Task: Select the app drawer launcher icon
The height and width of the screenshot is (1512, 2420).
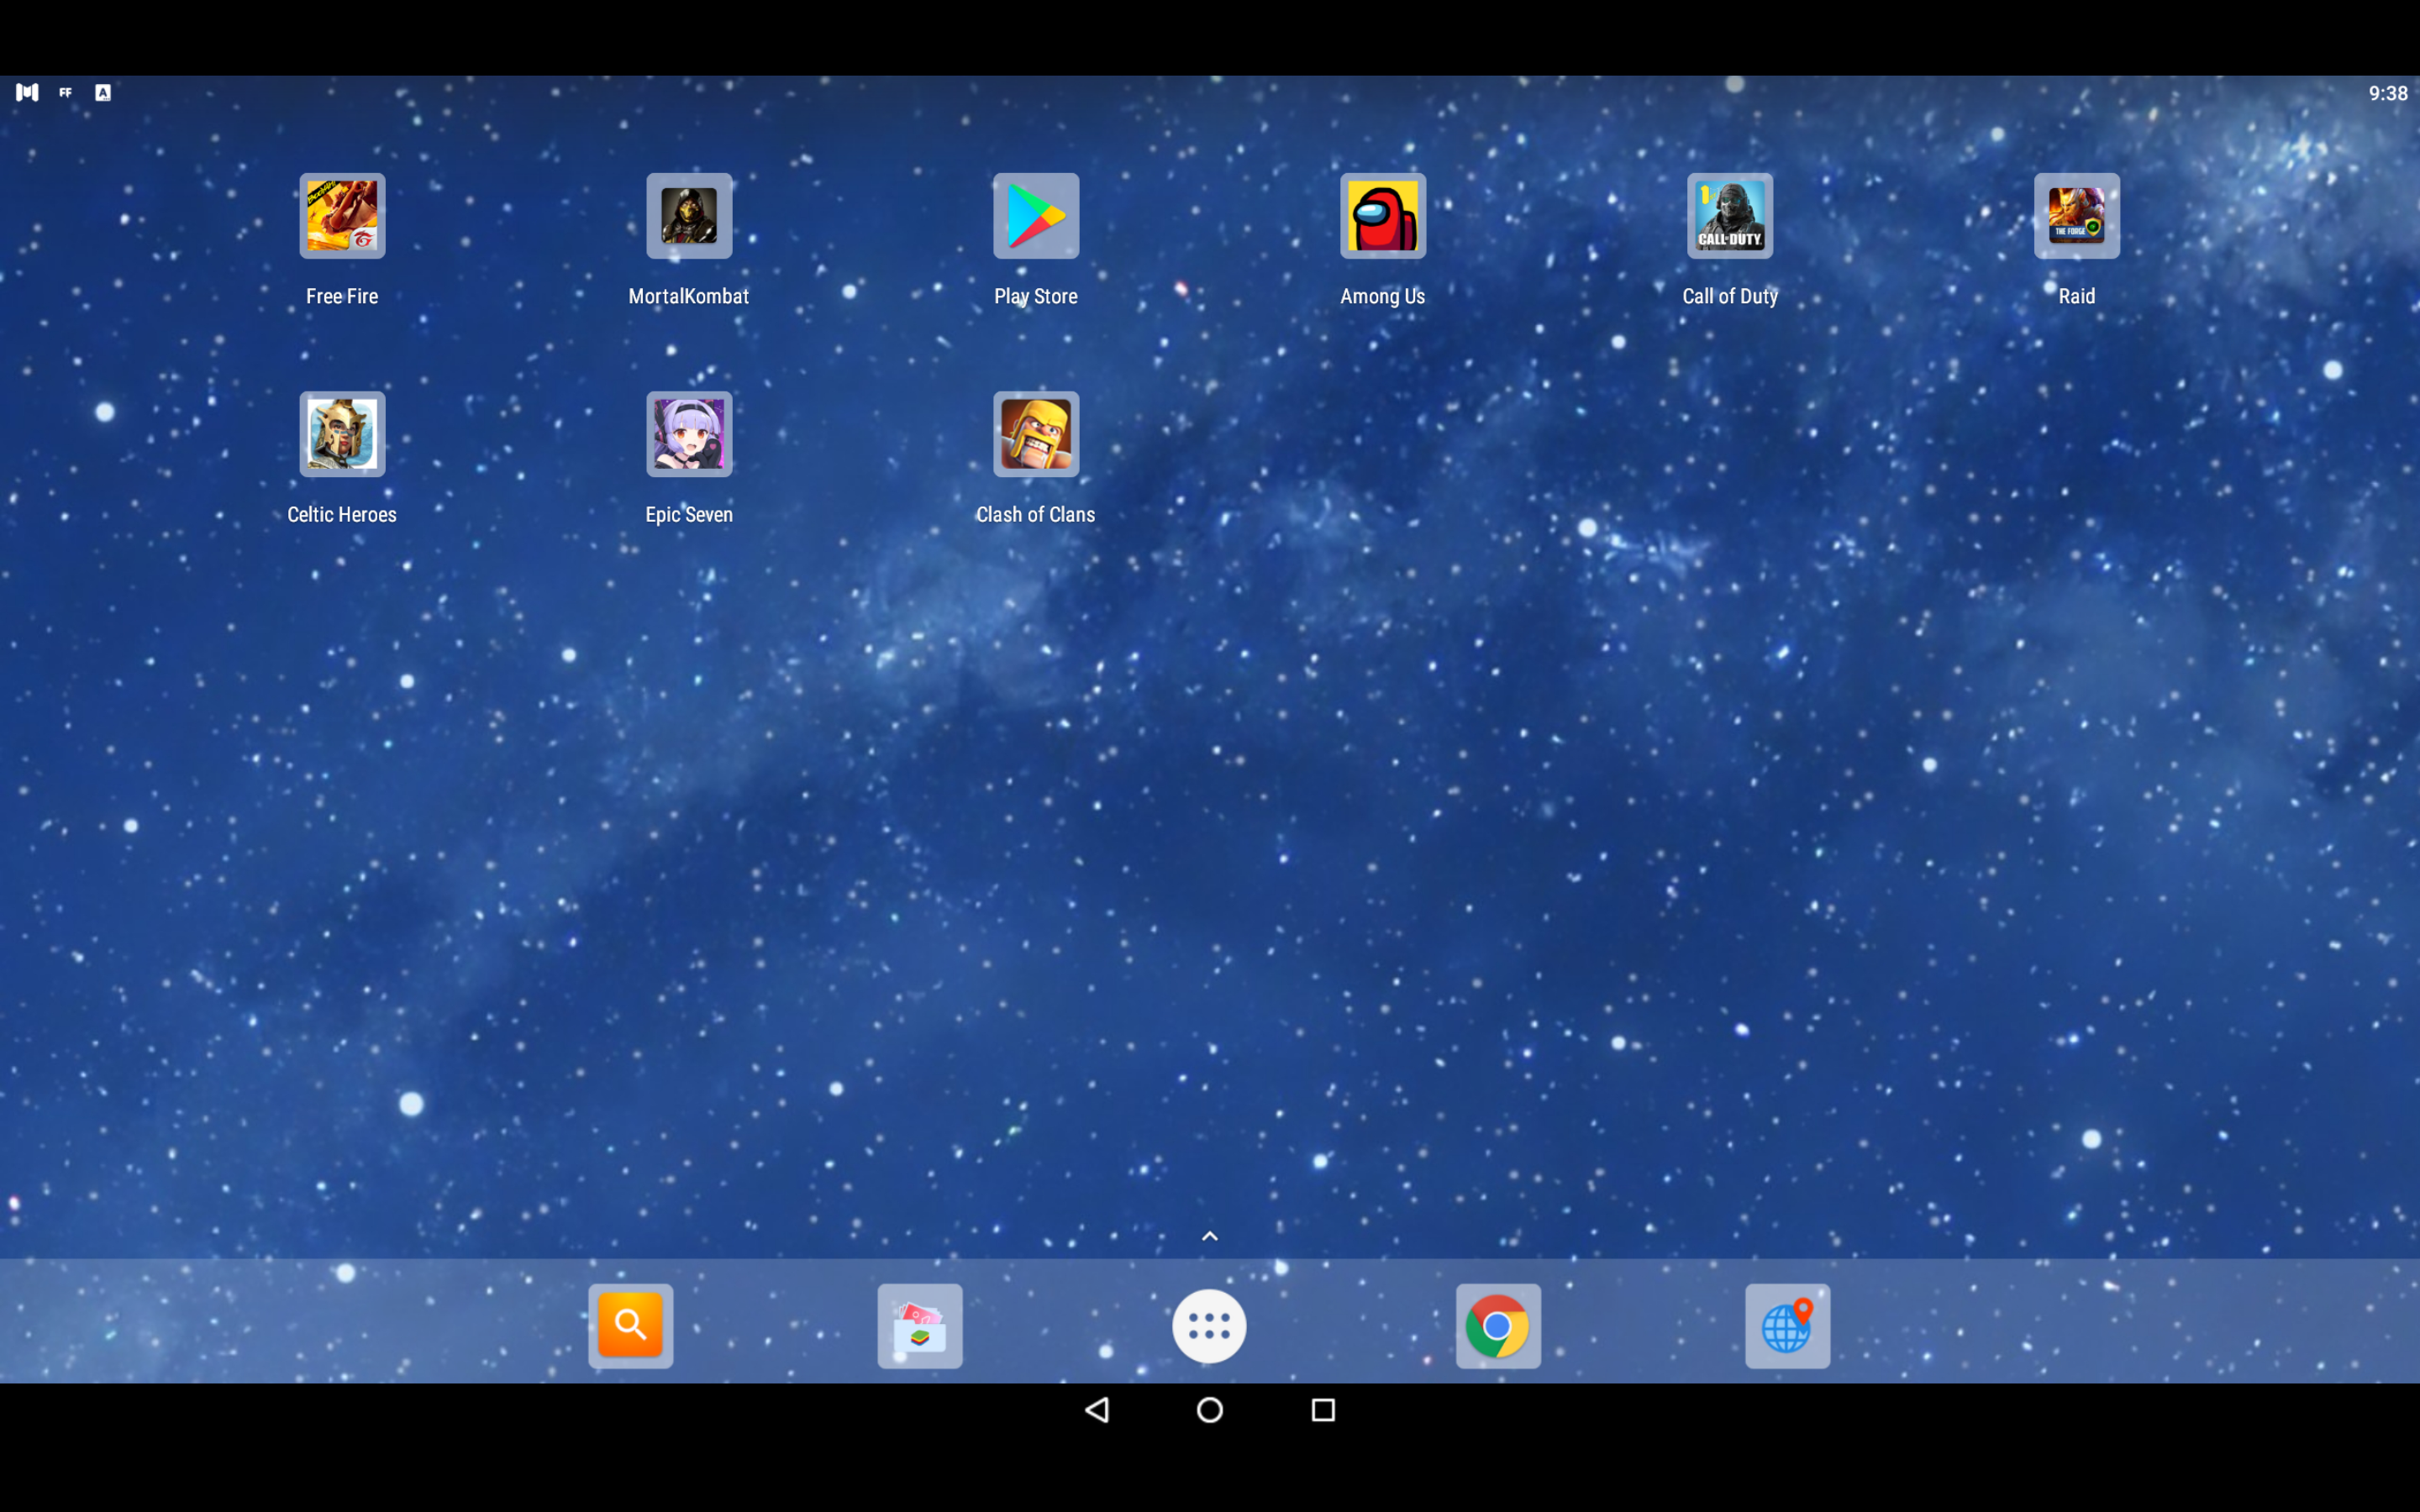Action: click(x=1209, y=1327)
